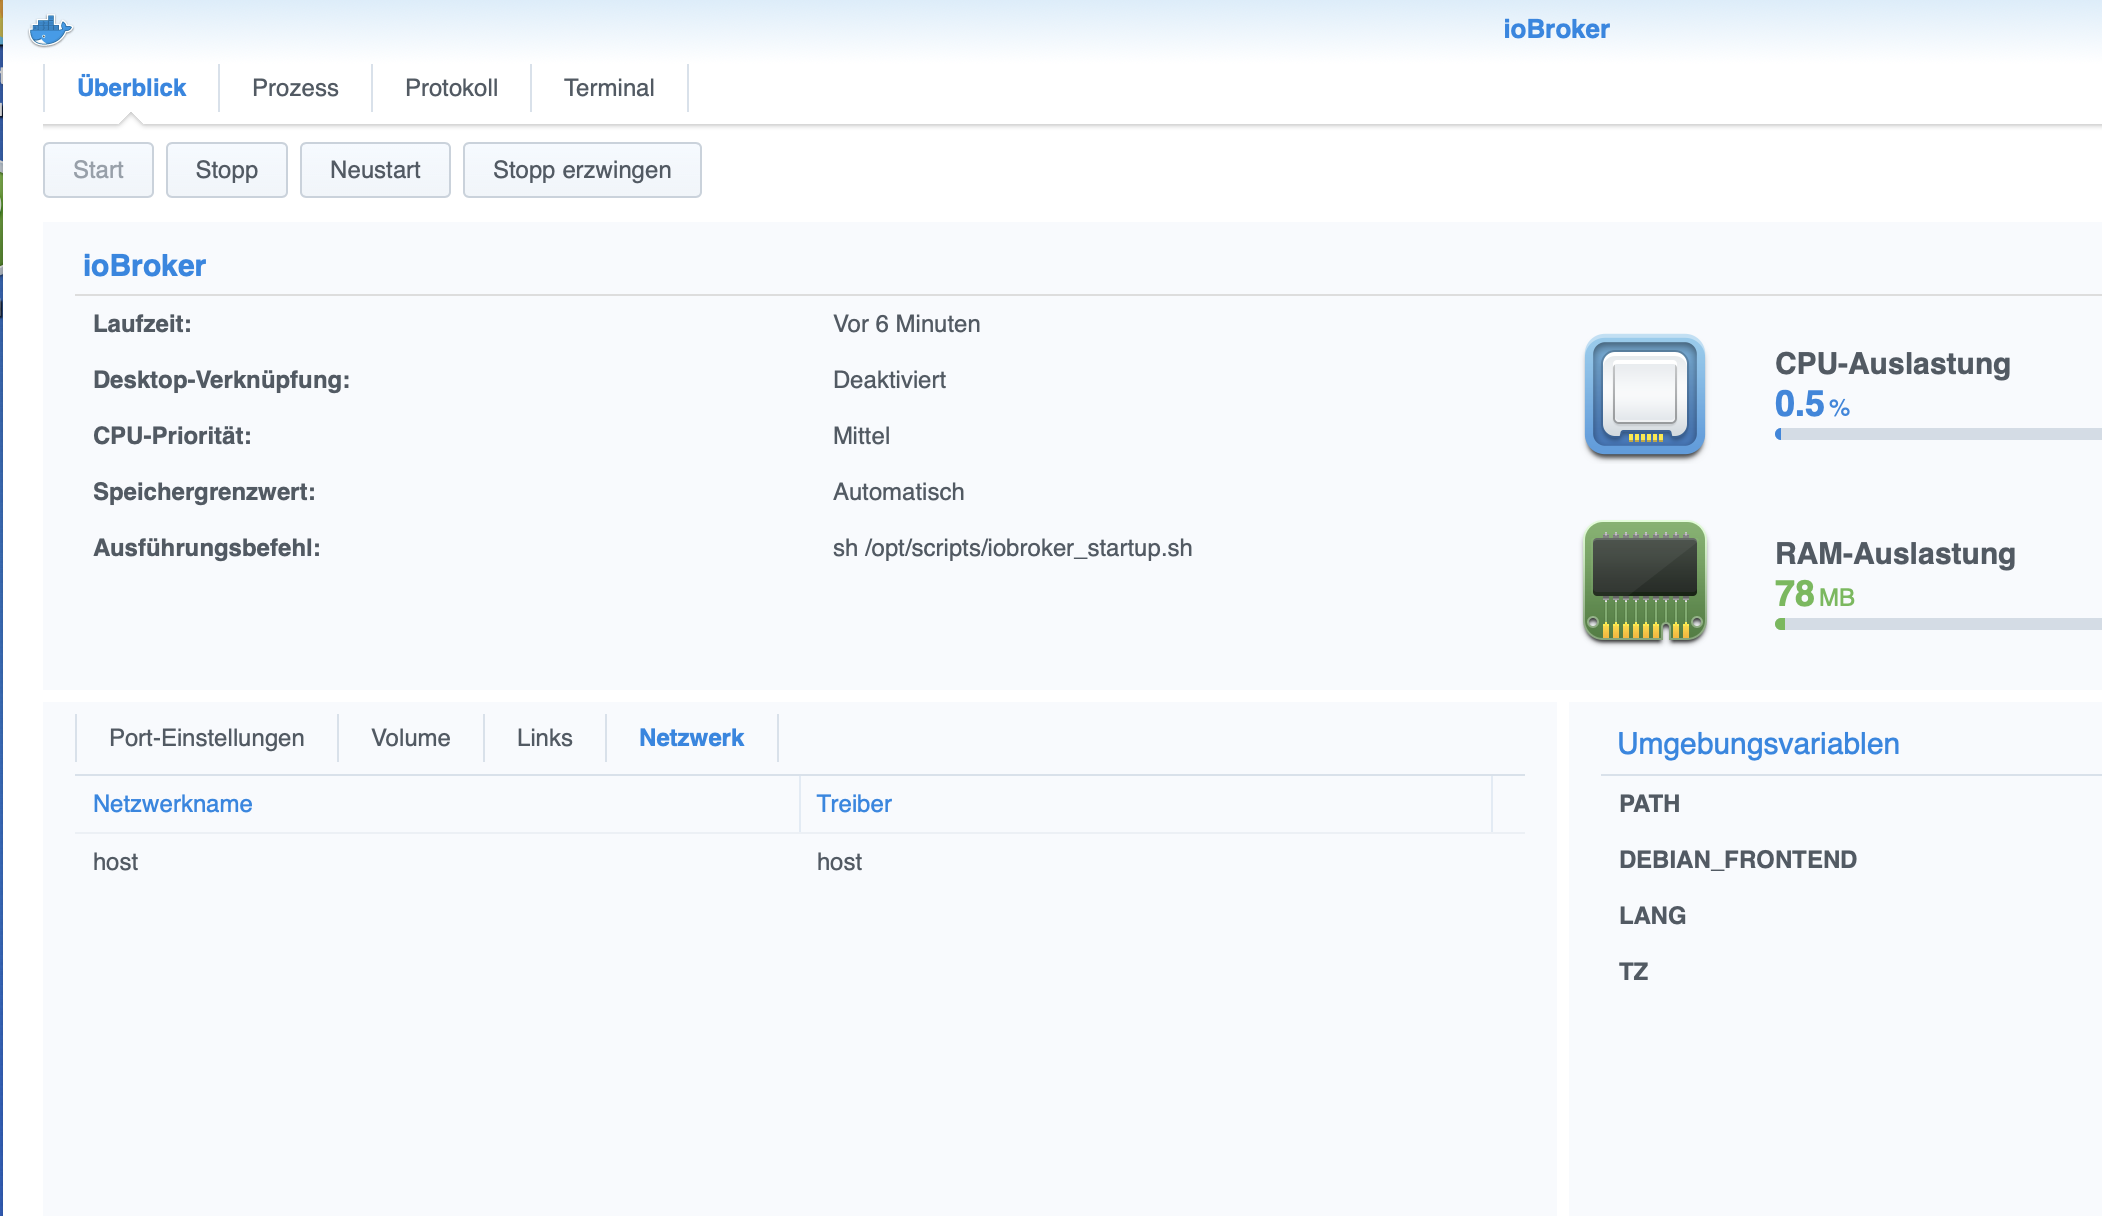The image size is (2102, 1216).
Task: Open the Prozess tab
Action: pyautogui.click(x=295, y=88)
